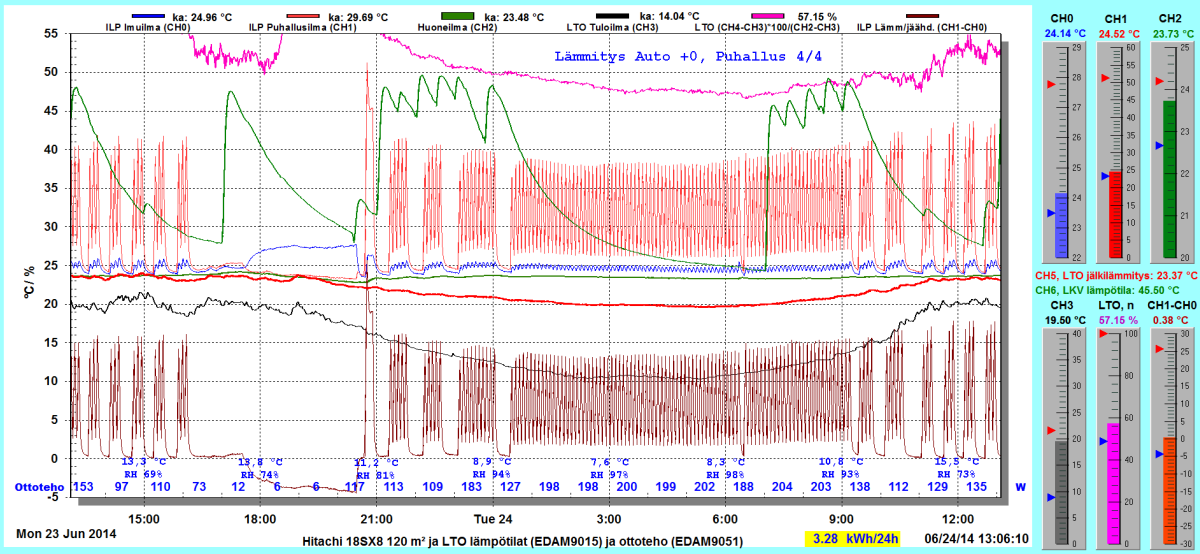Click blue min triangle on CH0 gauge
Image resolution: width=1200 pixels, height=554 pixels.
1050,213
